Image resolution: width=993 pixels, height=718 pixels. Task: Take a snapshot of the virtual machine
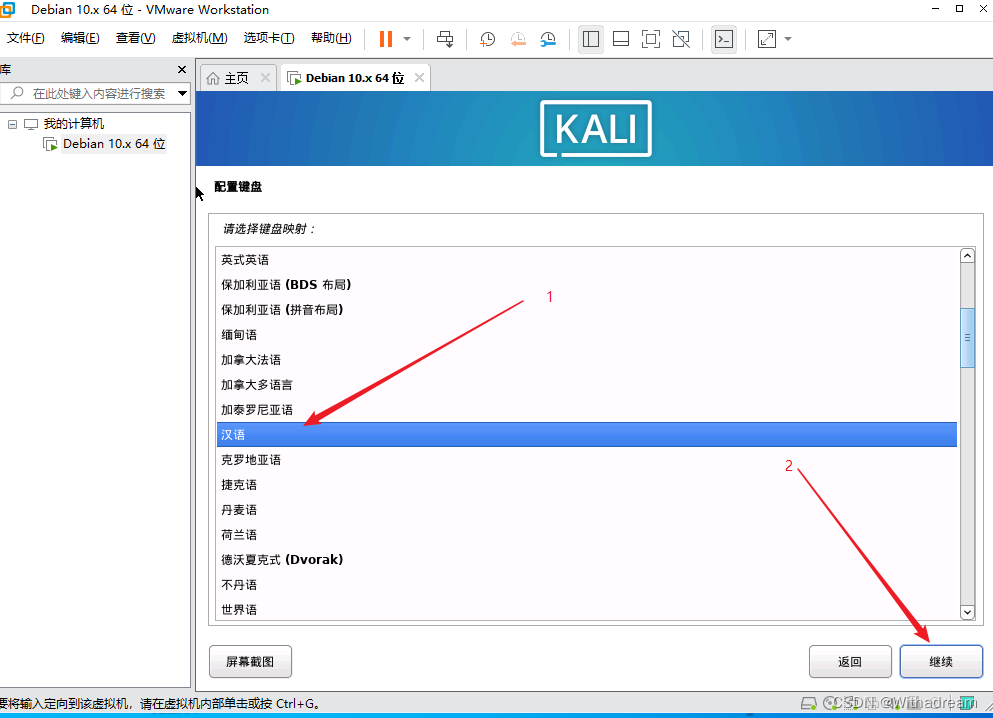click(x=487, y=39)
